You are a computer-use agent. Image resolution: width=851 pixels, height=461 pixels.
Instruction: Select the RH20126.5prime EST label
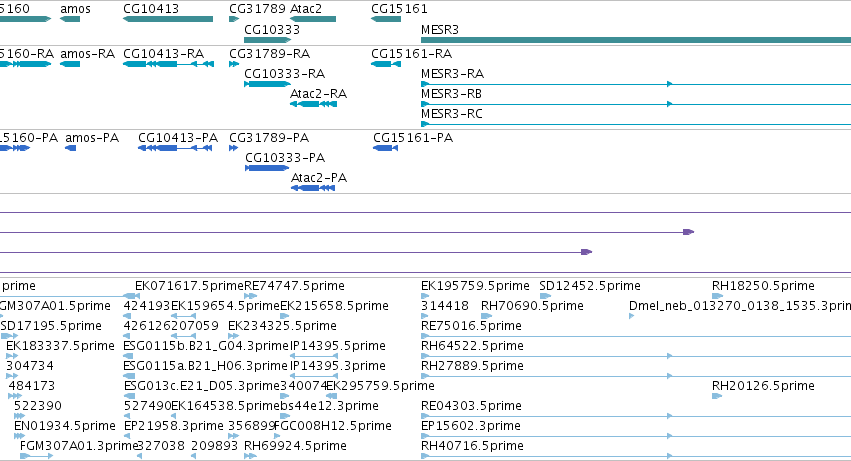tap(764, 387)
